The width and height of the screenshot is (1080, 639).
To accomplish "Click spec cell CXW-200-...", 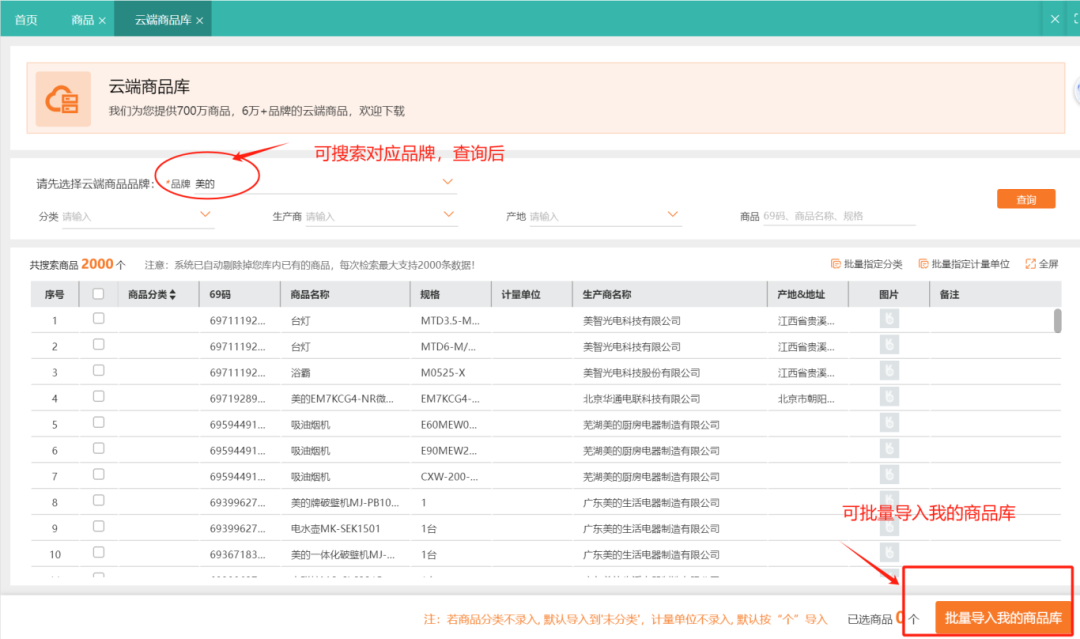I will tap(449, 476).
